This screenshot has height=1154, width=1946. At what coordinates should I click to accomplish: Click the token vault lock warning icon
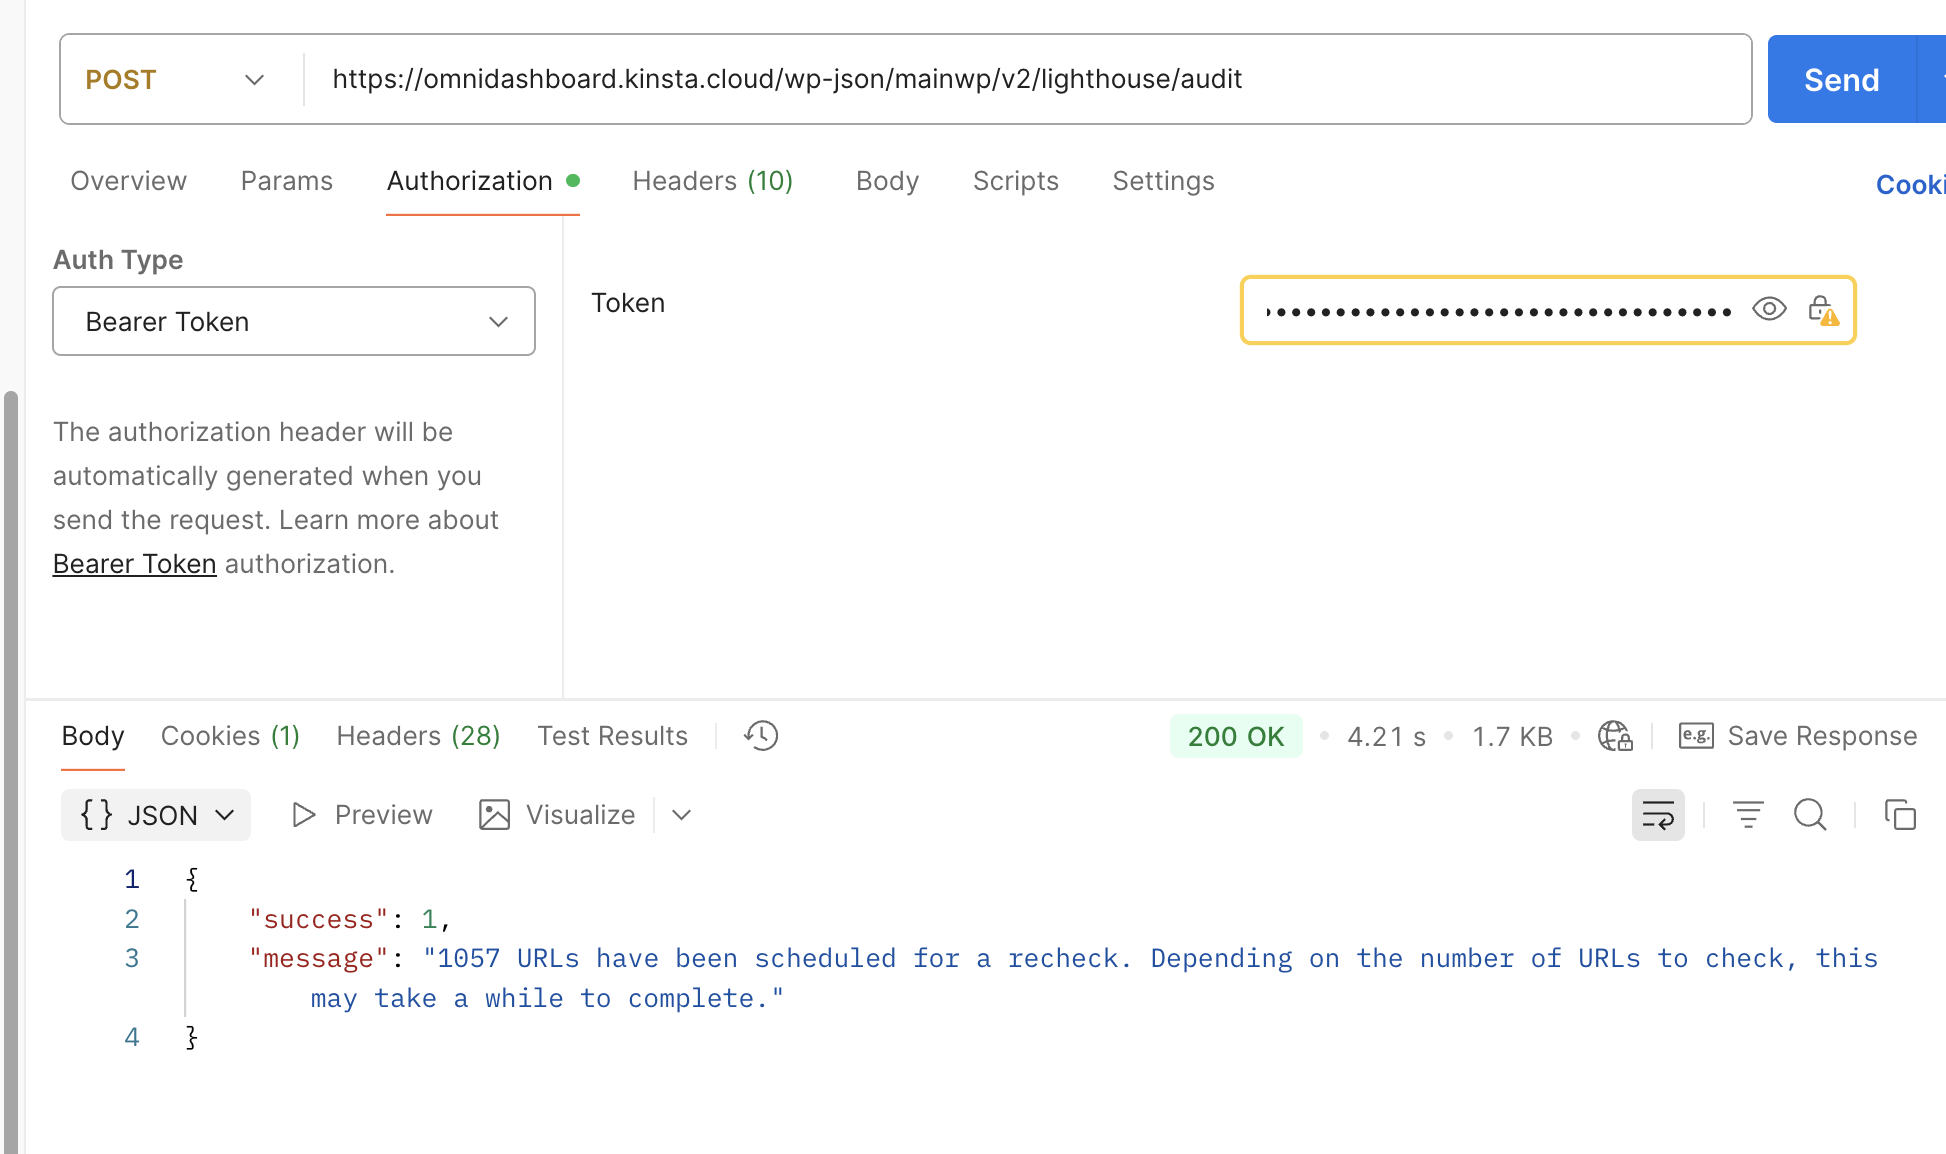(x=1822, y=310)
